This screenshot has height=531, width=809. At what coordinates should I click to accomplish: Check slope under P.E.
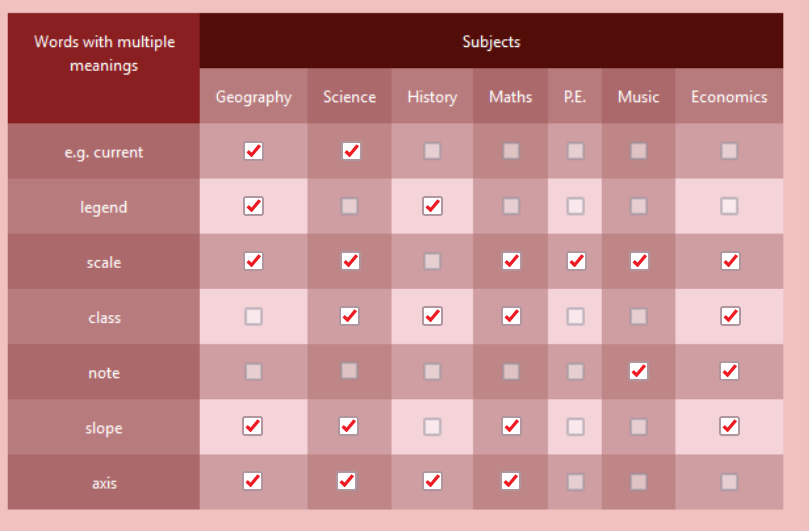point(575,426)
